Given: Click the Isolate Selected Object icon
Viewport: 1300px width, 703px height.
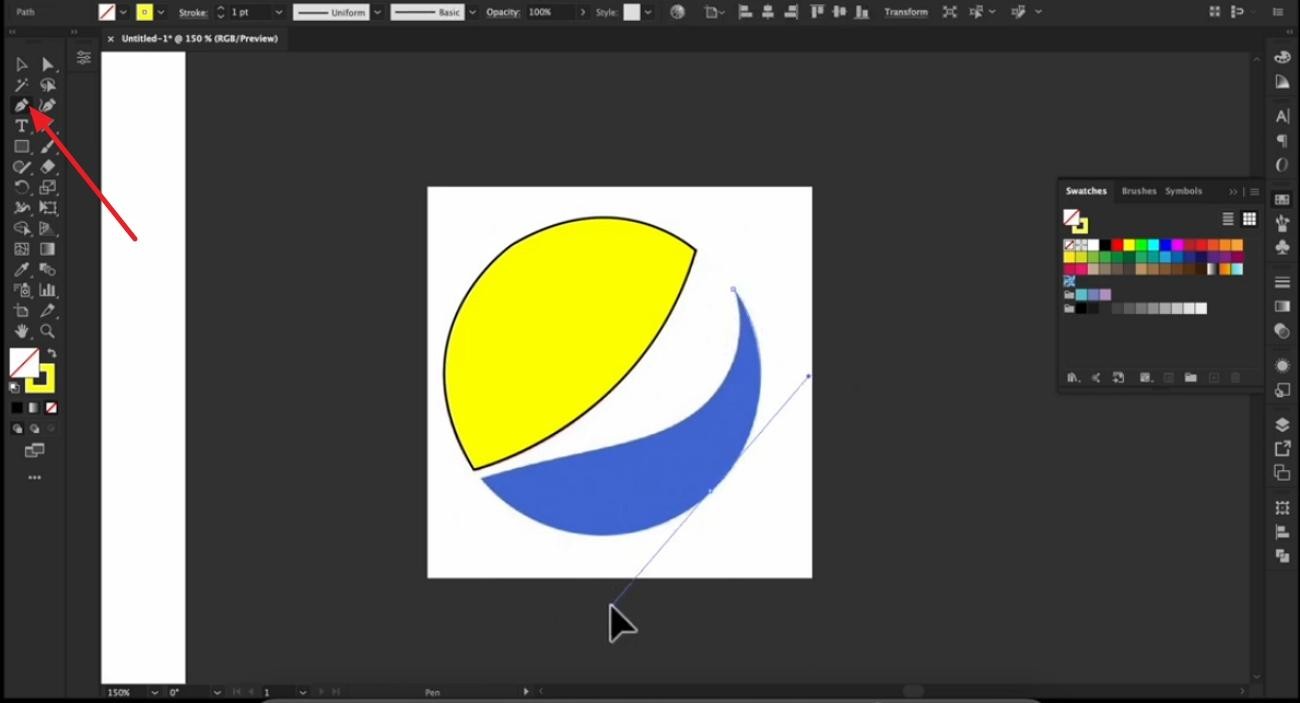Looking at the screenshot, I should (950, 12).
